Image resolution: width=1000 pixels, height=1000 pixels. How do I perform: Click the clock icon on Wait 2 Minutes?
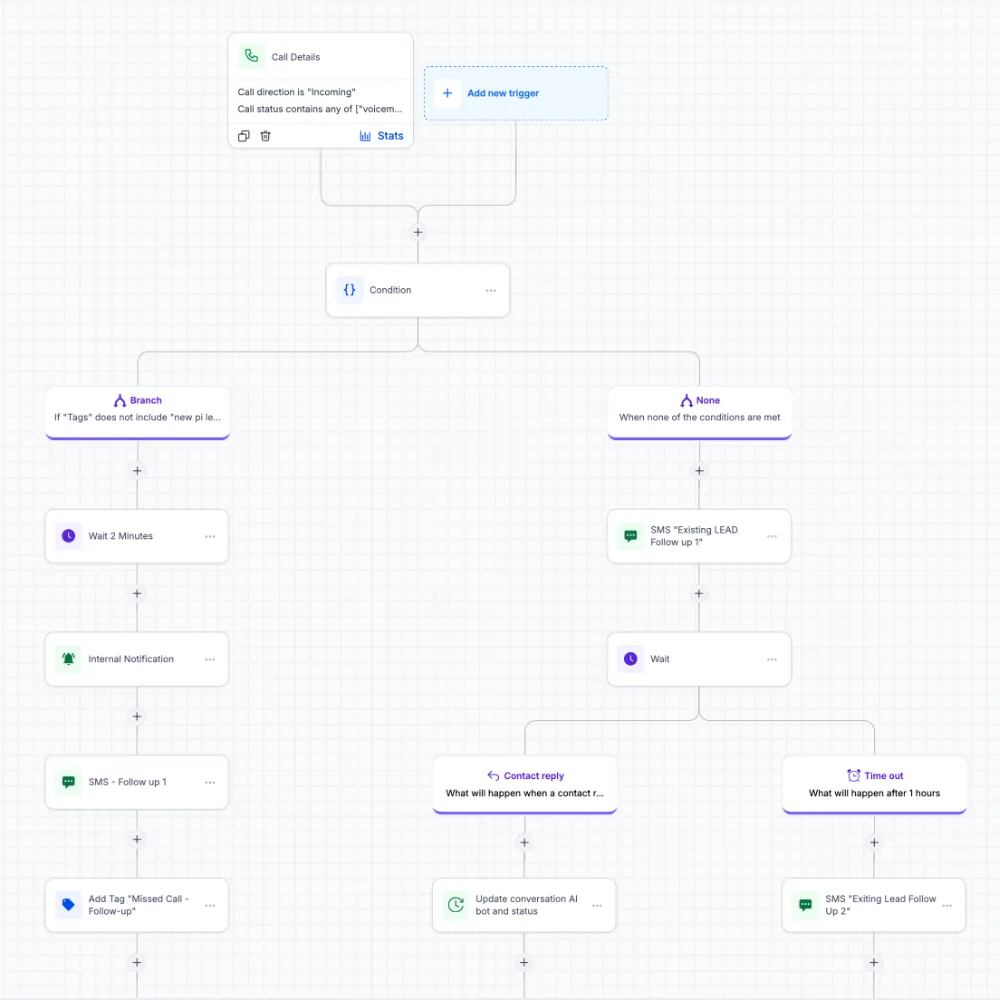click(x=68, y=536)
